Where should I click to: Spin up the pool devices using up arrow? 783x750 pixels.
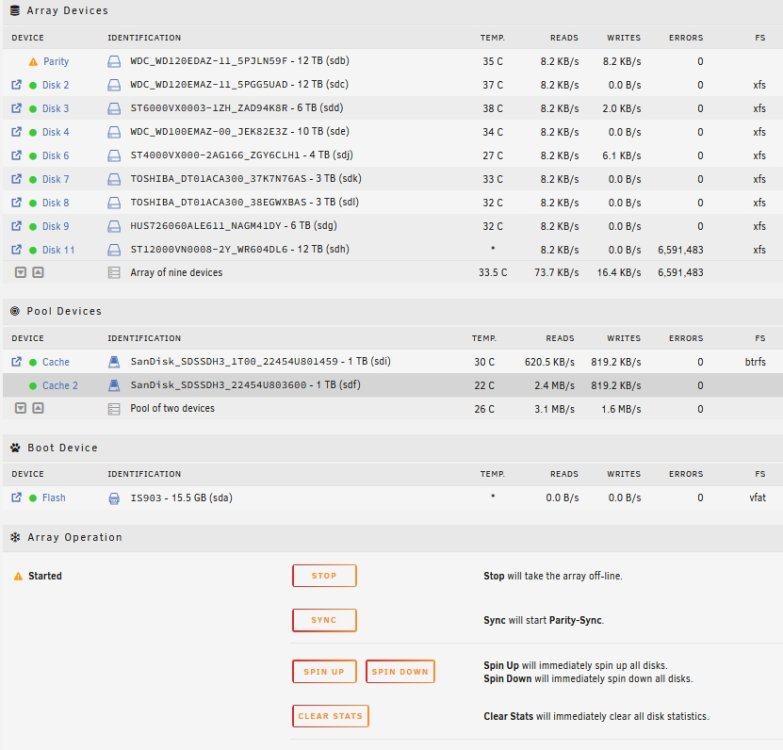[x=38, y=408]
